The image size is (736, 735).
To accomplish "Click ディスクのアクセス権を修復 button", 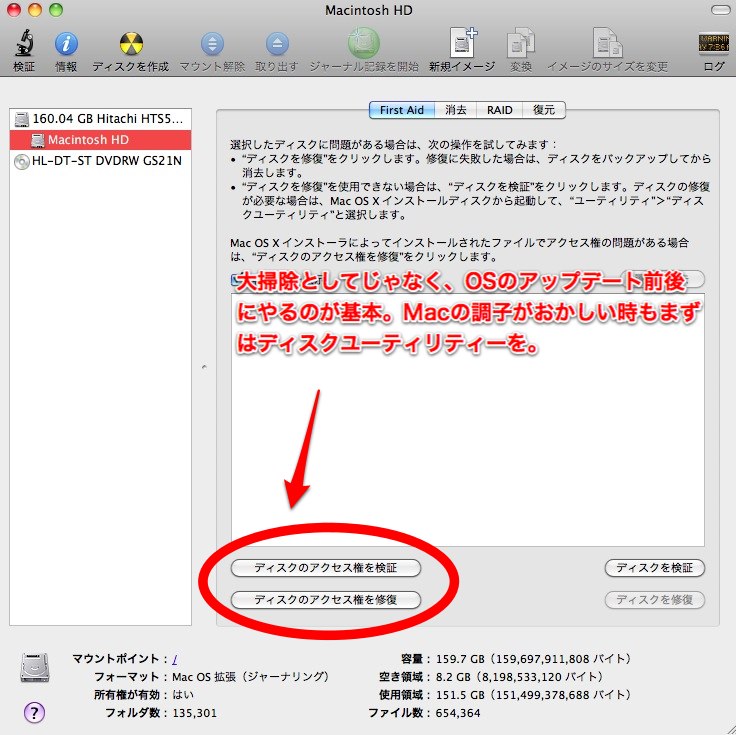I will (x=325, y=600).
